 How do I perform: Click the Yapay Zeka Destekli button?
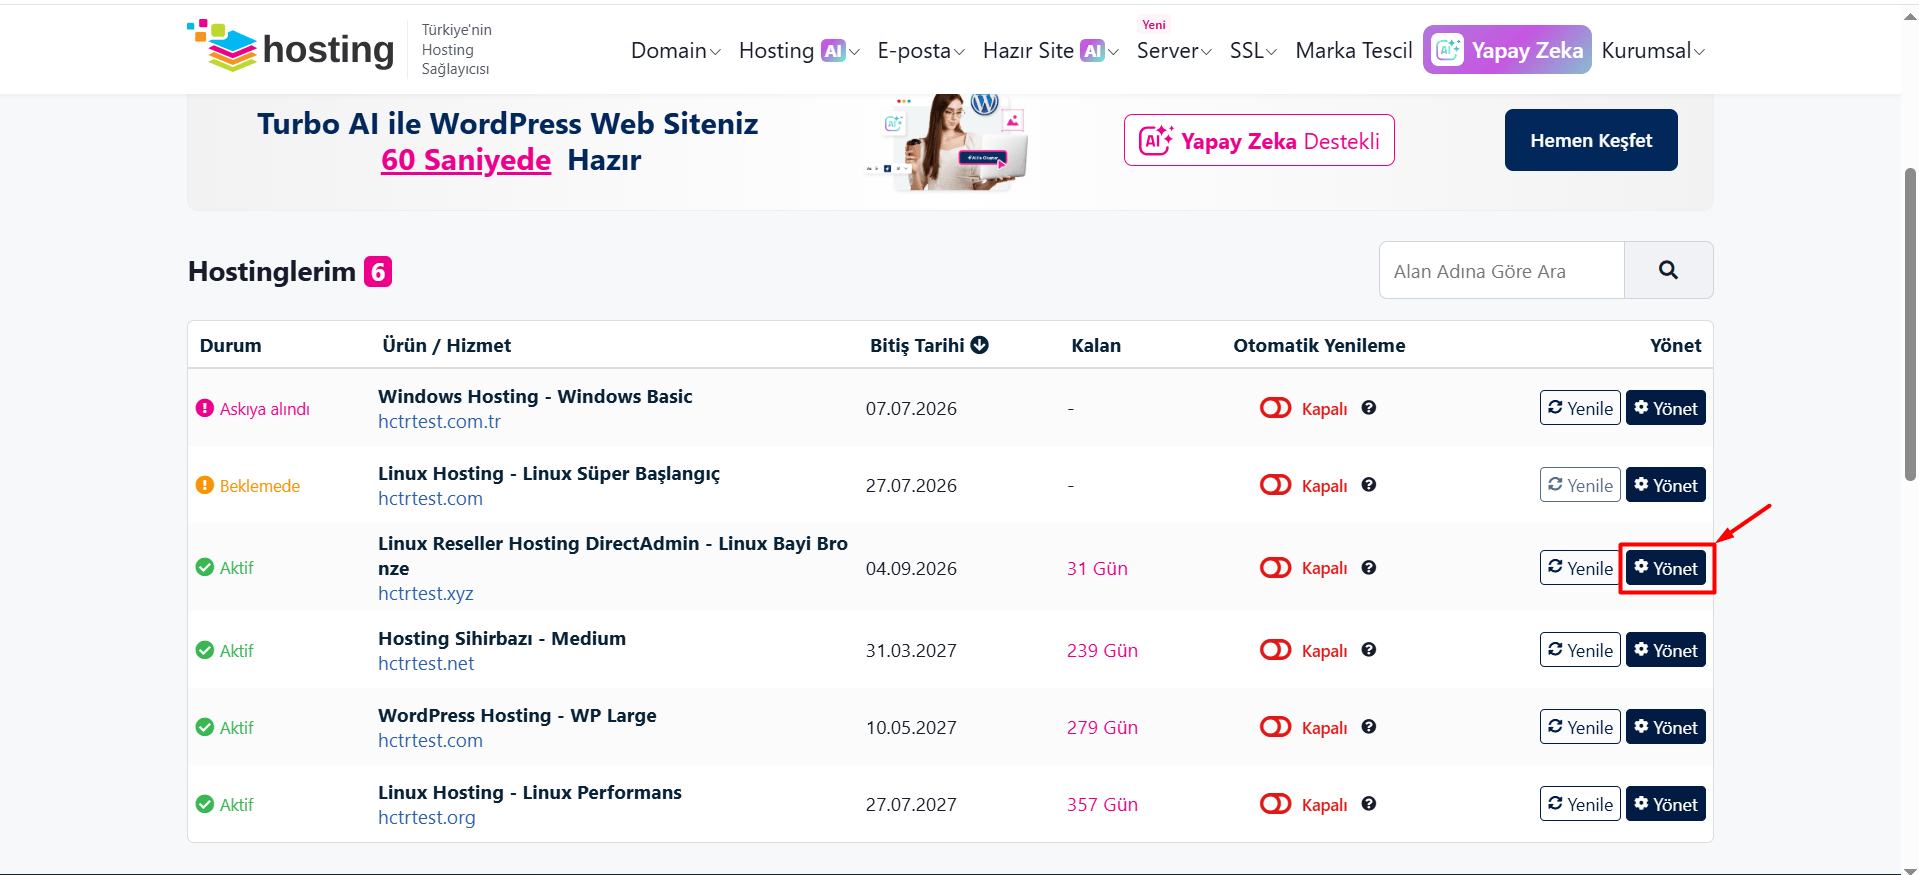click(x=1259, y=140)
